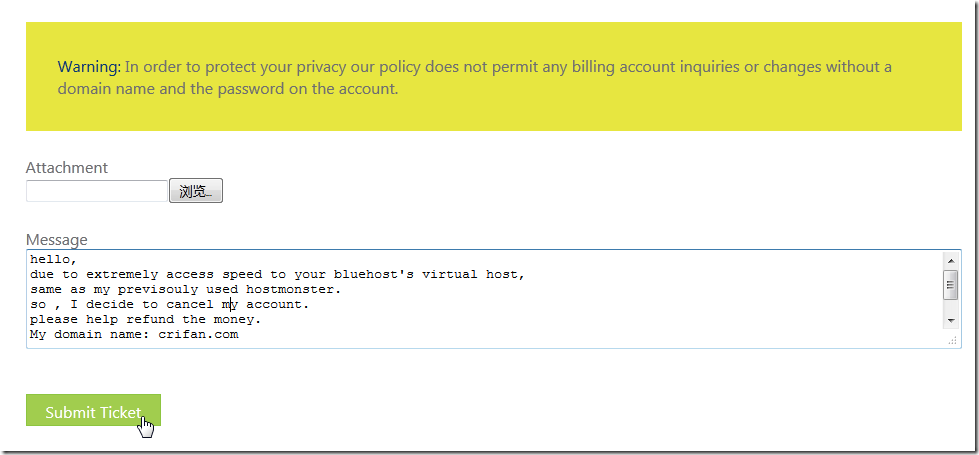Screen dimensions: 979x455
Task: Click the word "hostmonster" in the message
Action: coord(289,289)
